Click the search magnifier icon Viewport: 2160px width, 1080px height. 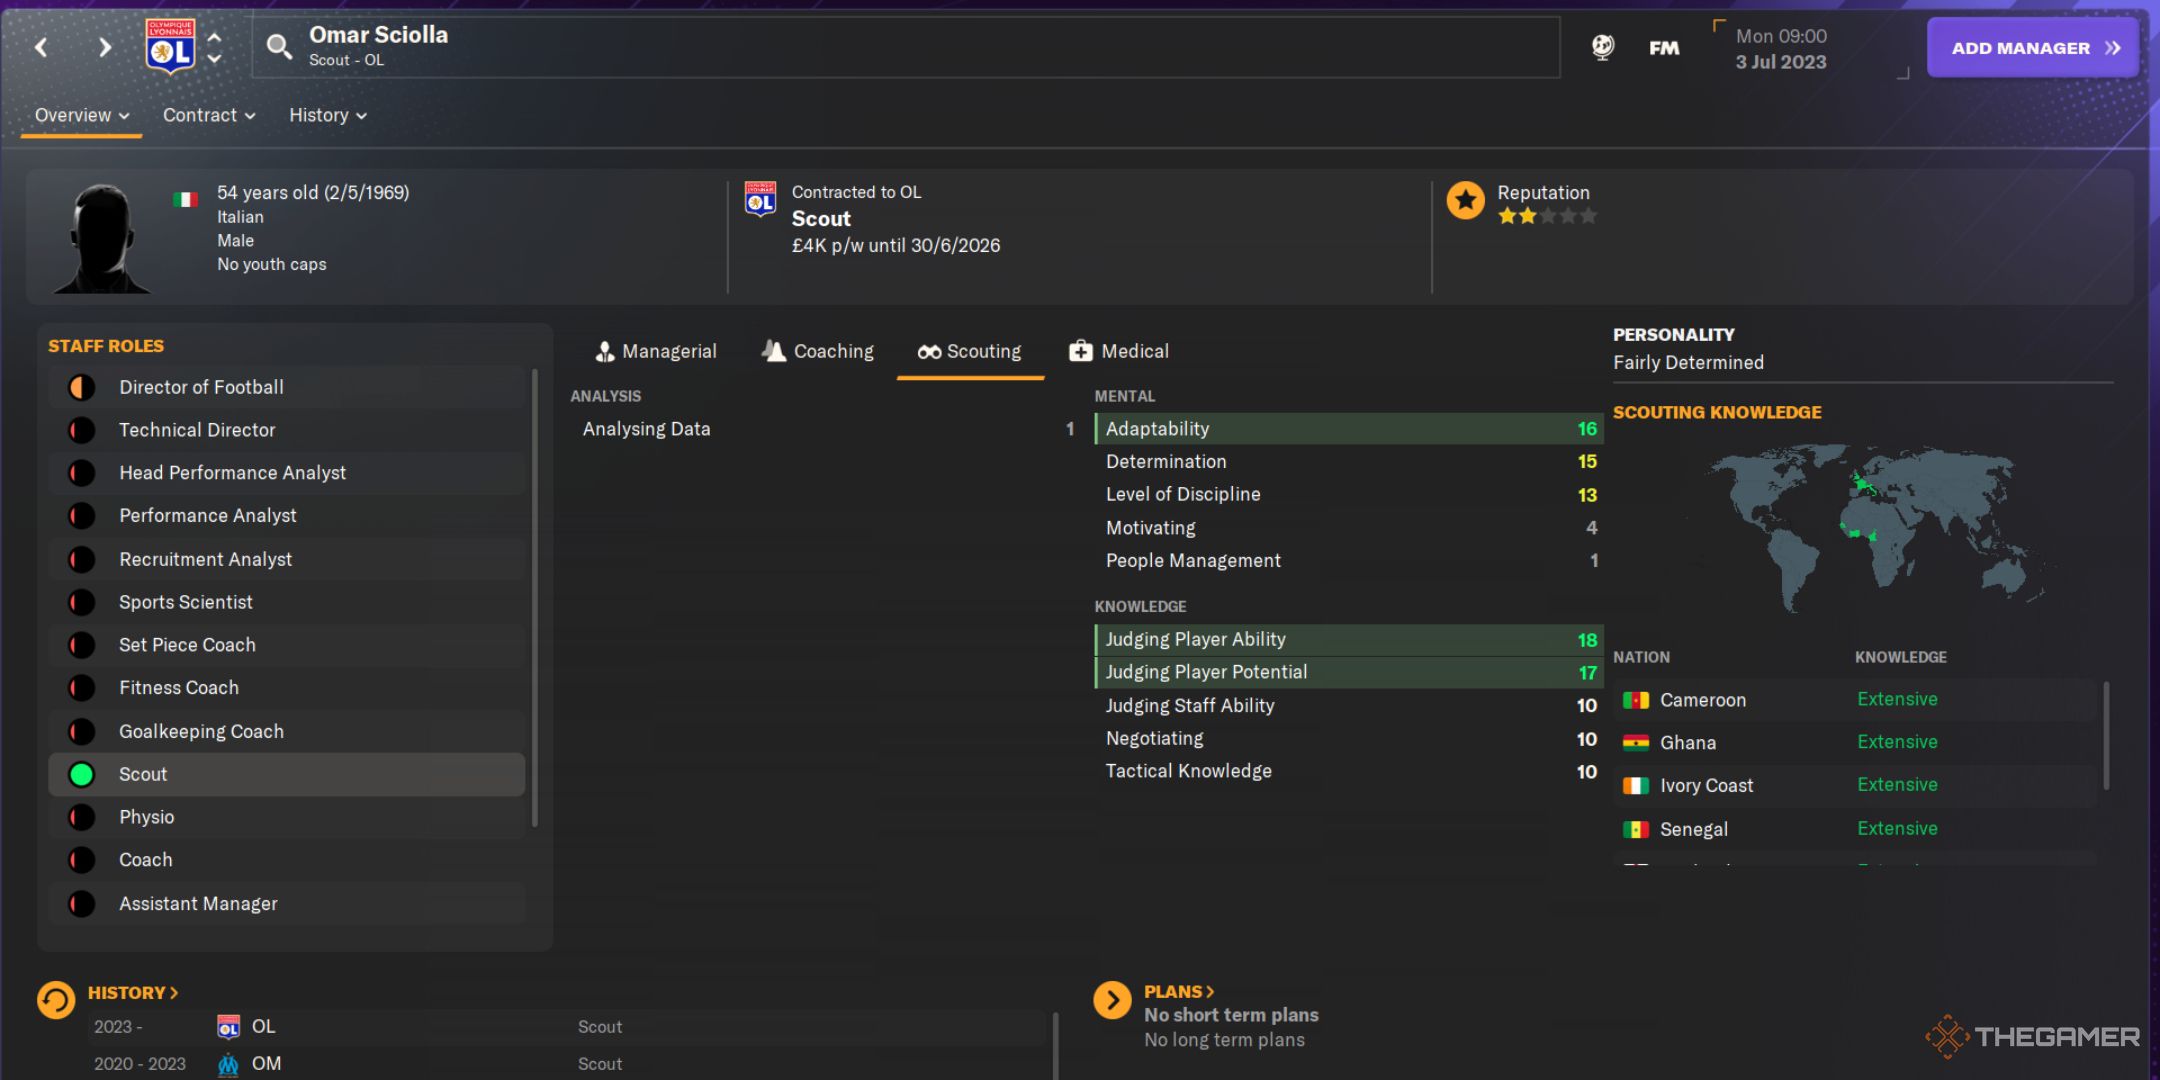276,45
